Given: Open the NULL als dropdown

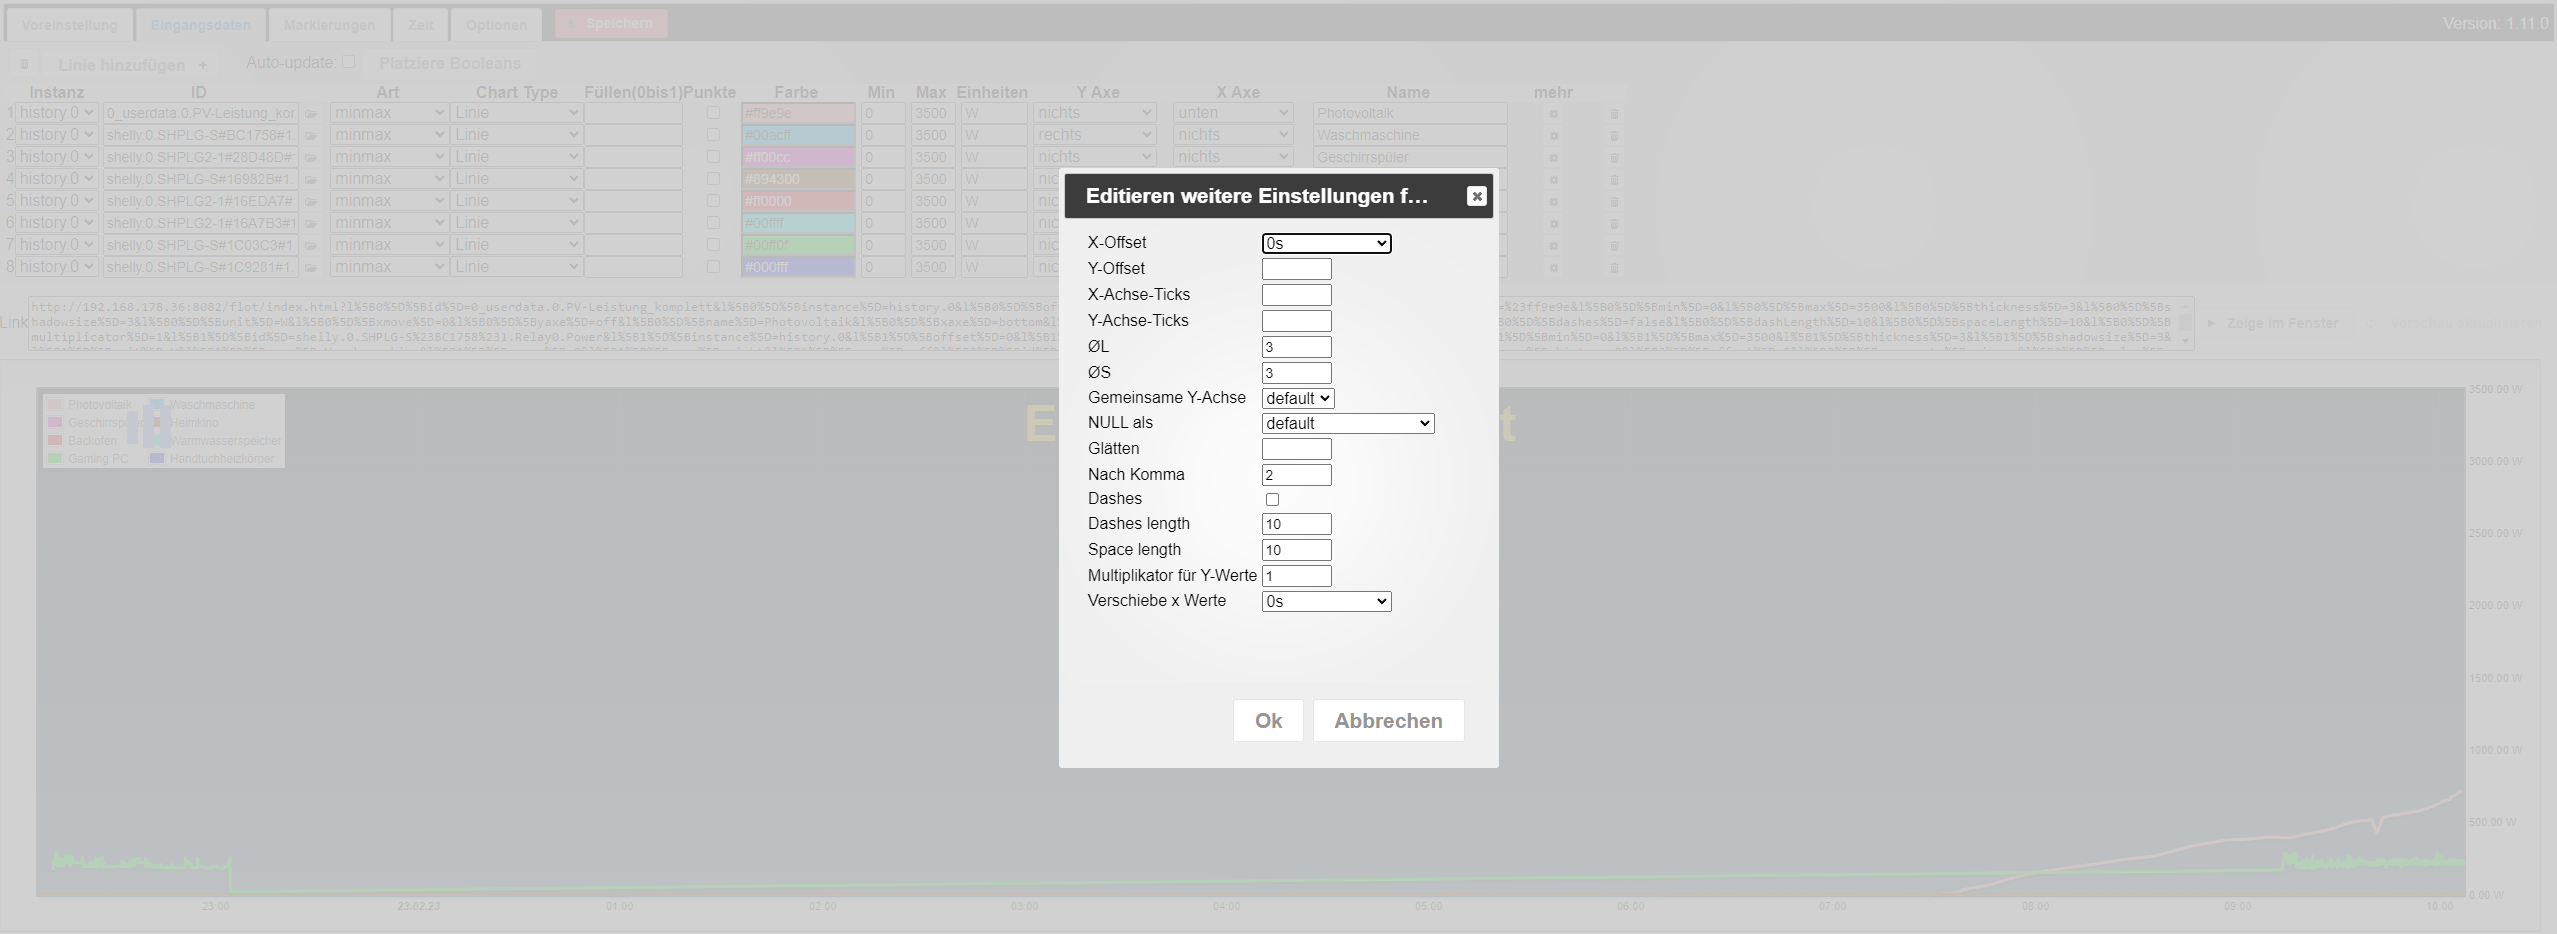Looking at the screenshot, I should point(1348,423).
